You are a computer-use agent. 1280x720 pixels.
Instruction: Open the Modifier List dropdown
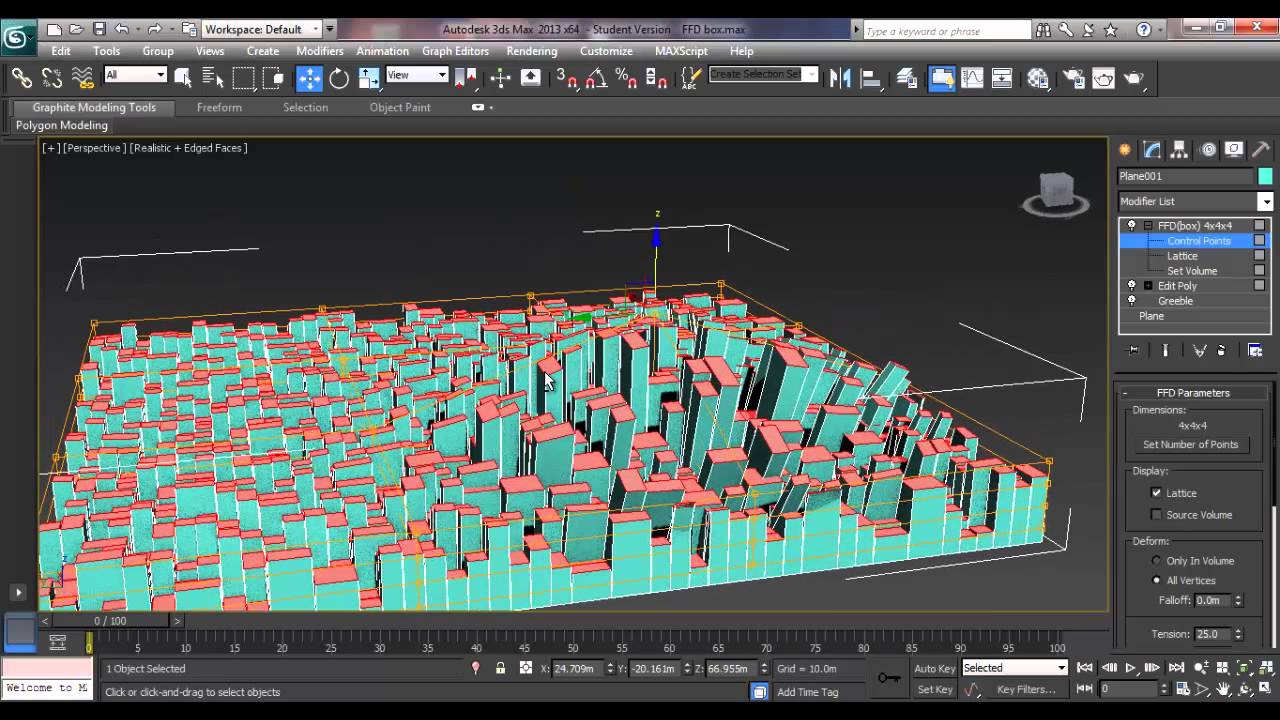pyautogui.click(x=1265, y=201)
